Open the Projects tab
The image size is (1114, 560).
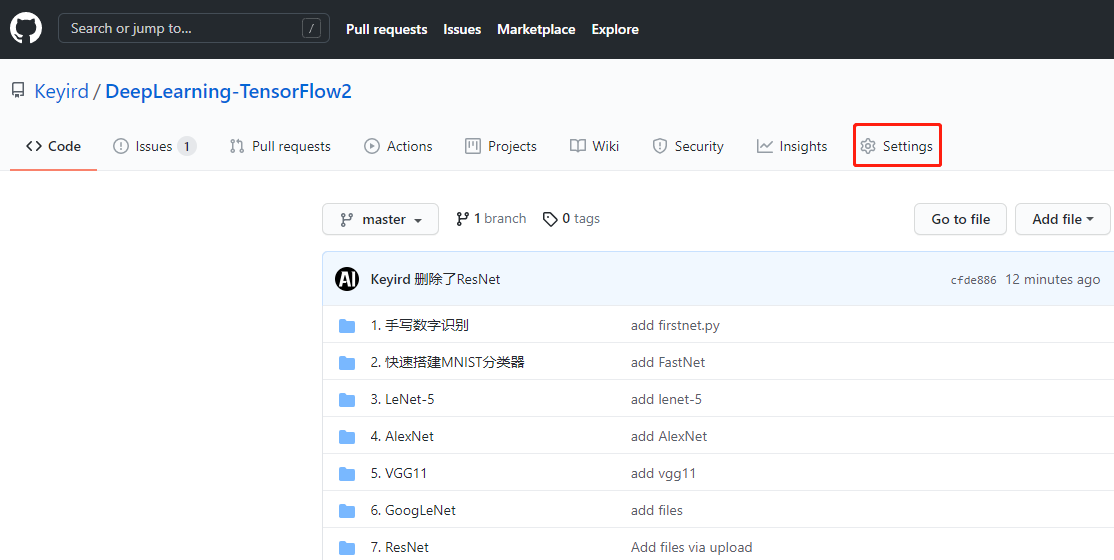[x=501, y=146]
